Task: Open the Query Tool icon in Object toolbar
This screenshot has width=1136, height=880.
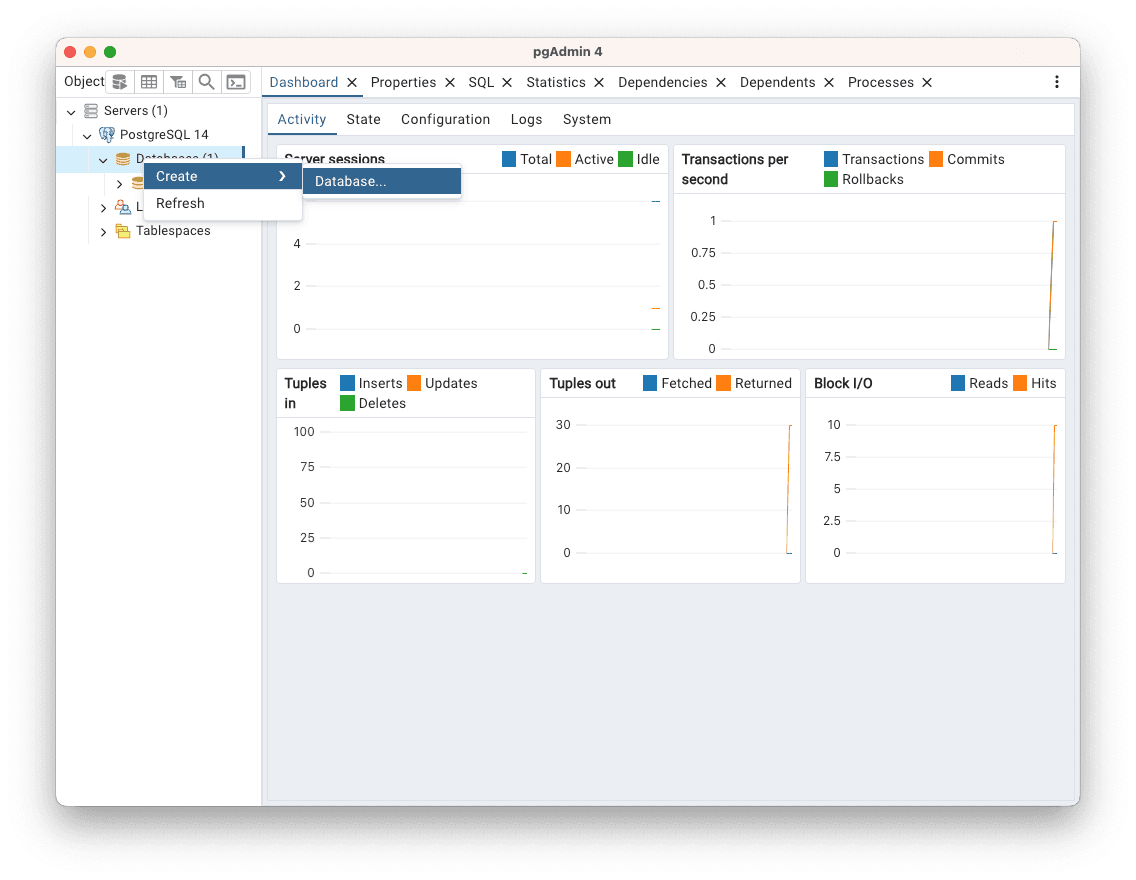Action: point(120,82)
